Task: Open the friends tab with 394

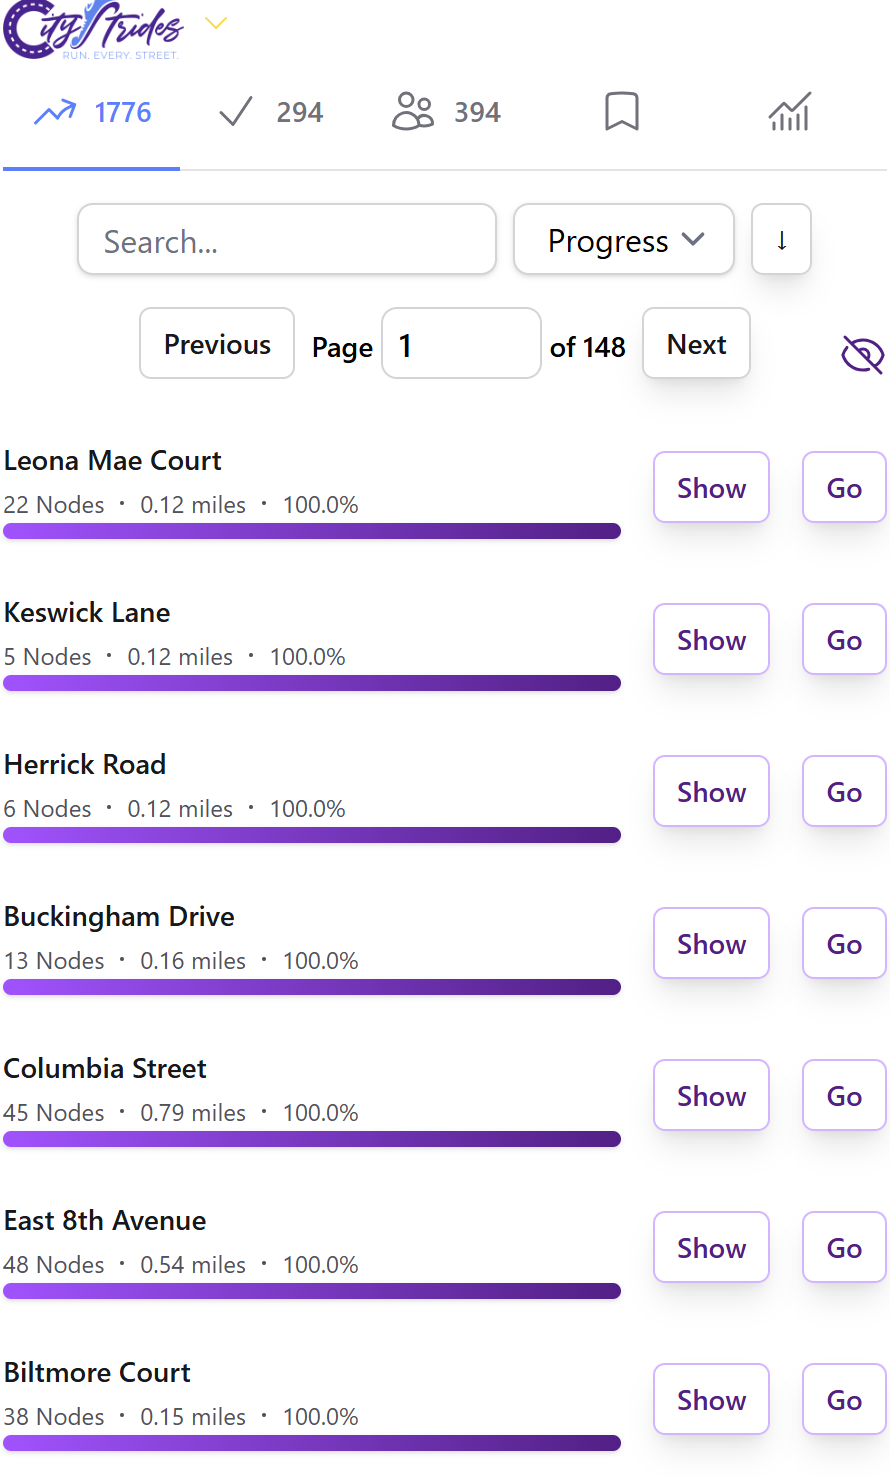Action: [x=446, y=112]
